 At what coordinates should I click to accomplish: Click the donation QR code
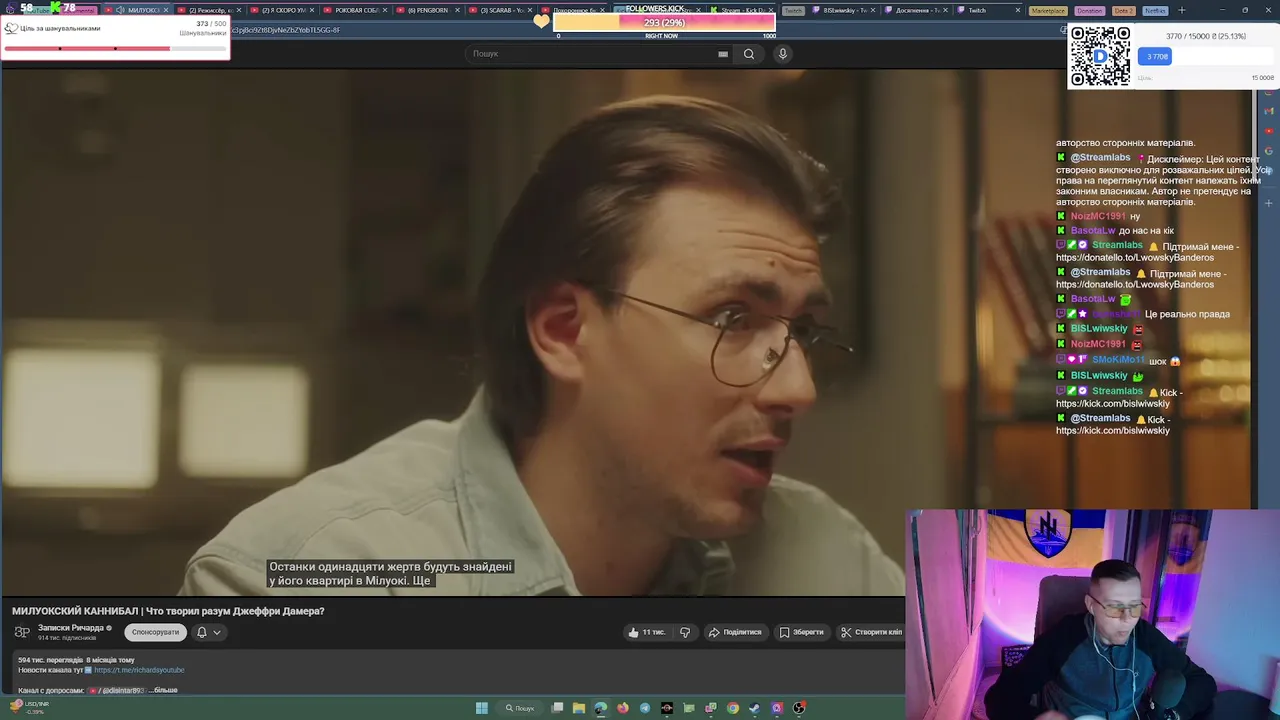click(x=1101, y=56)
